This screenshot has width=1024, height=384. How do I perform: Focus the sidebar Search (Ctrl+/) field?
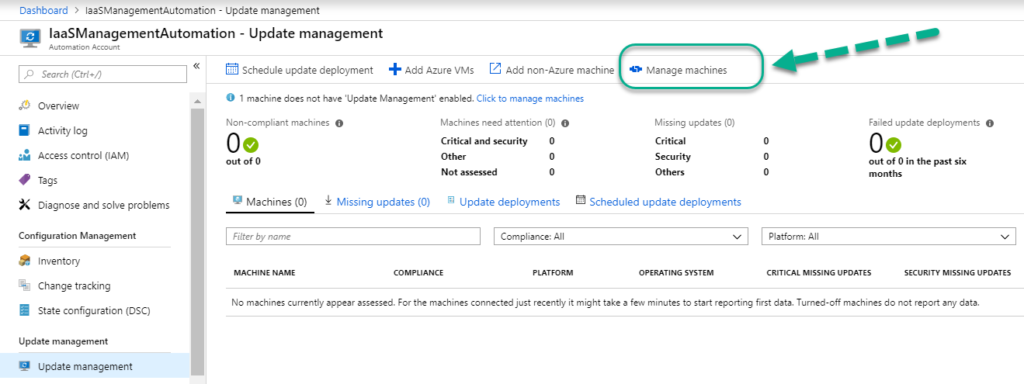[x=103, y=74]
